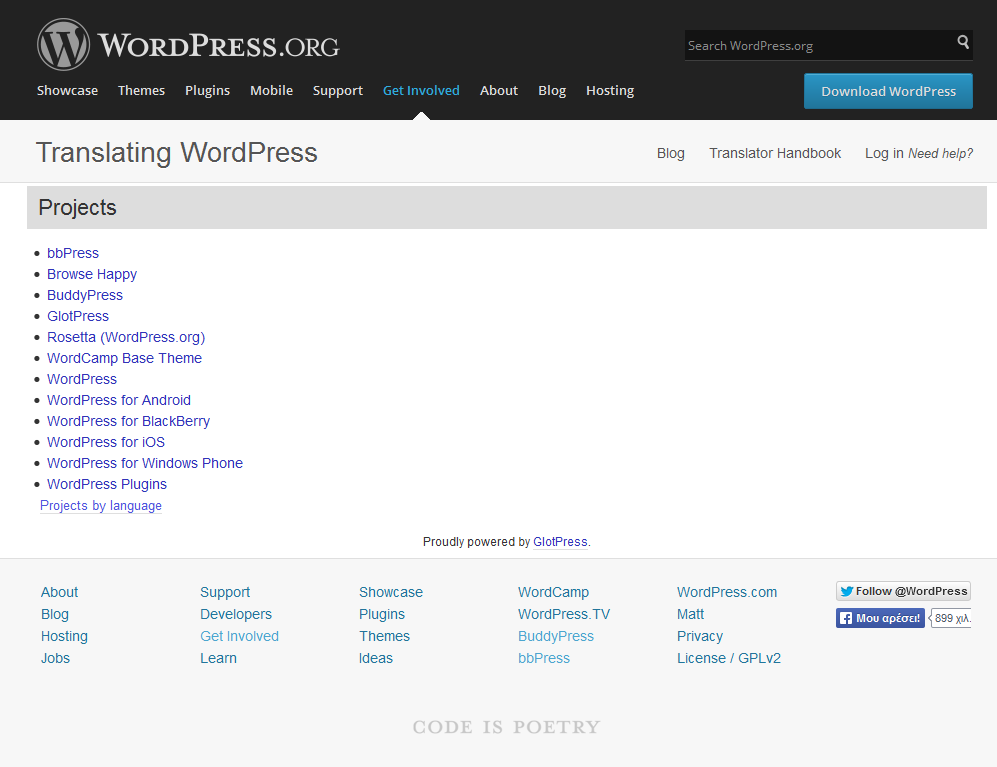Open the Hosting nav item in header
The image size is (997, 767).
tap(610, 90)
